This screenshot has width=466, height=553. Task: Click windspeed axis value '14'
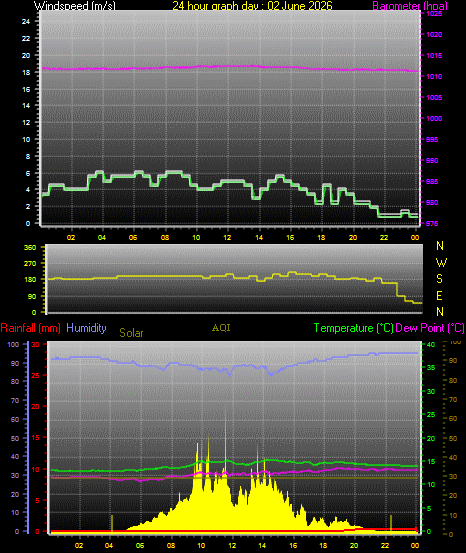26,105
